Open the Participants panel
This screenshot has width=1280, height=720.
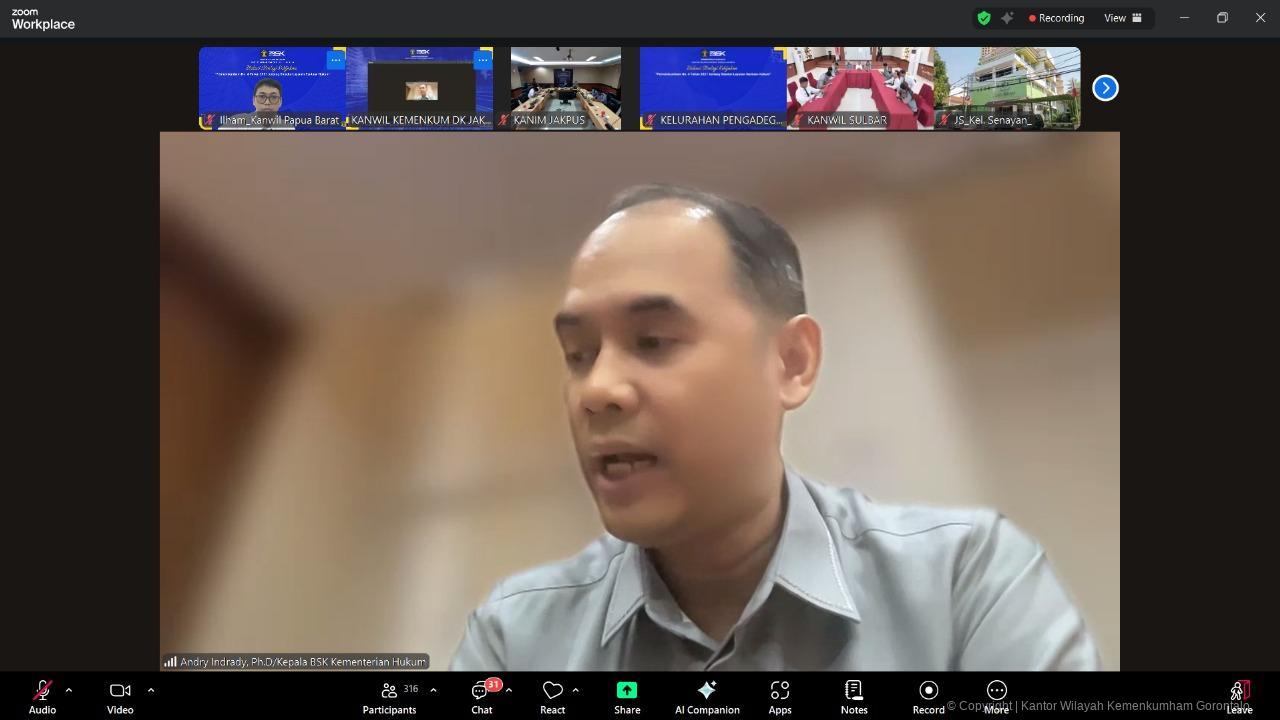point(390,696)
